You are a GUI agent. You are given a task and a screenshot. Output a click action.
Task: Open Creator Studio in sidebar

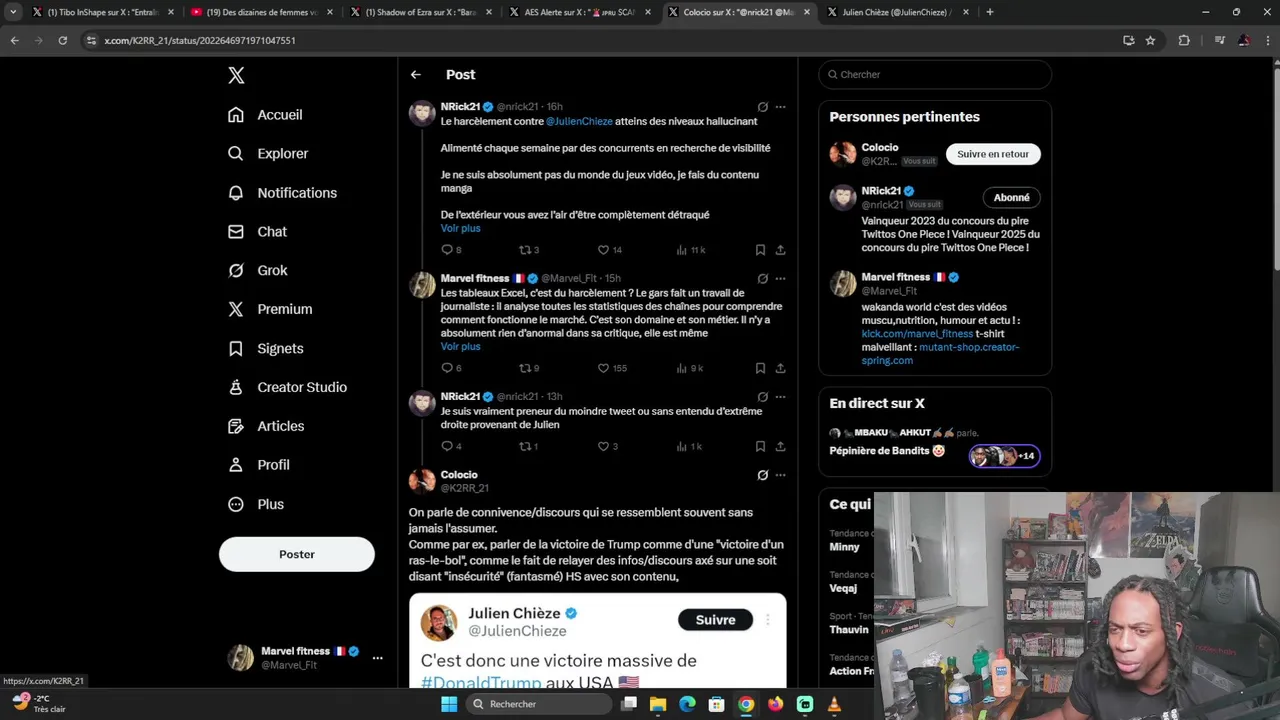click(287, 387)
